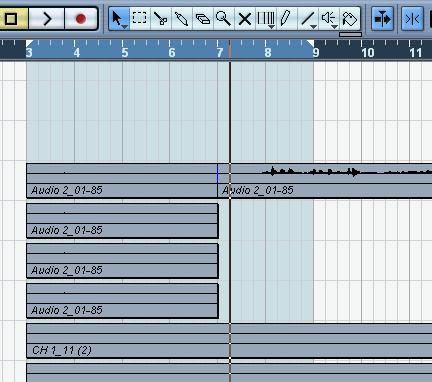Activate the Zoom magnifier tool

223,18
